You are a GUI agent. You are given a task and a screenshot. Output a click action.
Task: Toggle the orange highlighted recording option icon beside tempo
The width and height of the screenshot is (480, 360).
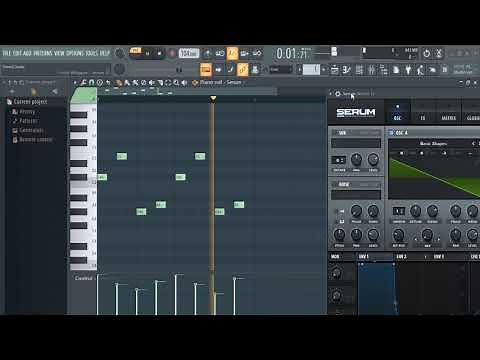[232, 53]
